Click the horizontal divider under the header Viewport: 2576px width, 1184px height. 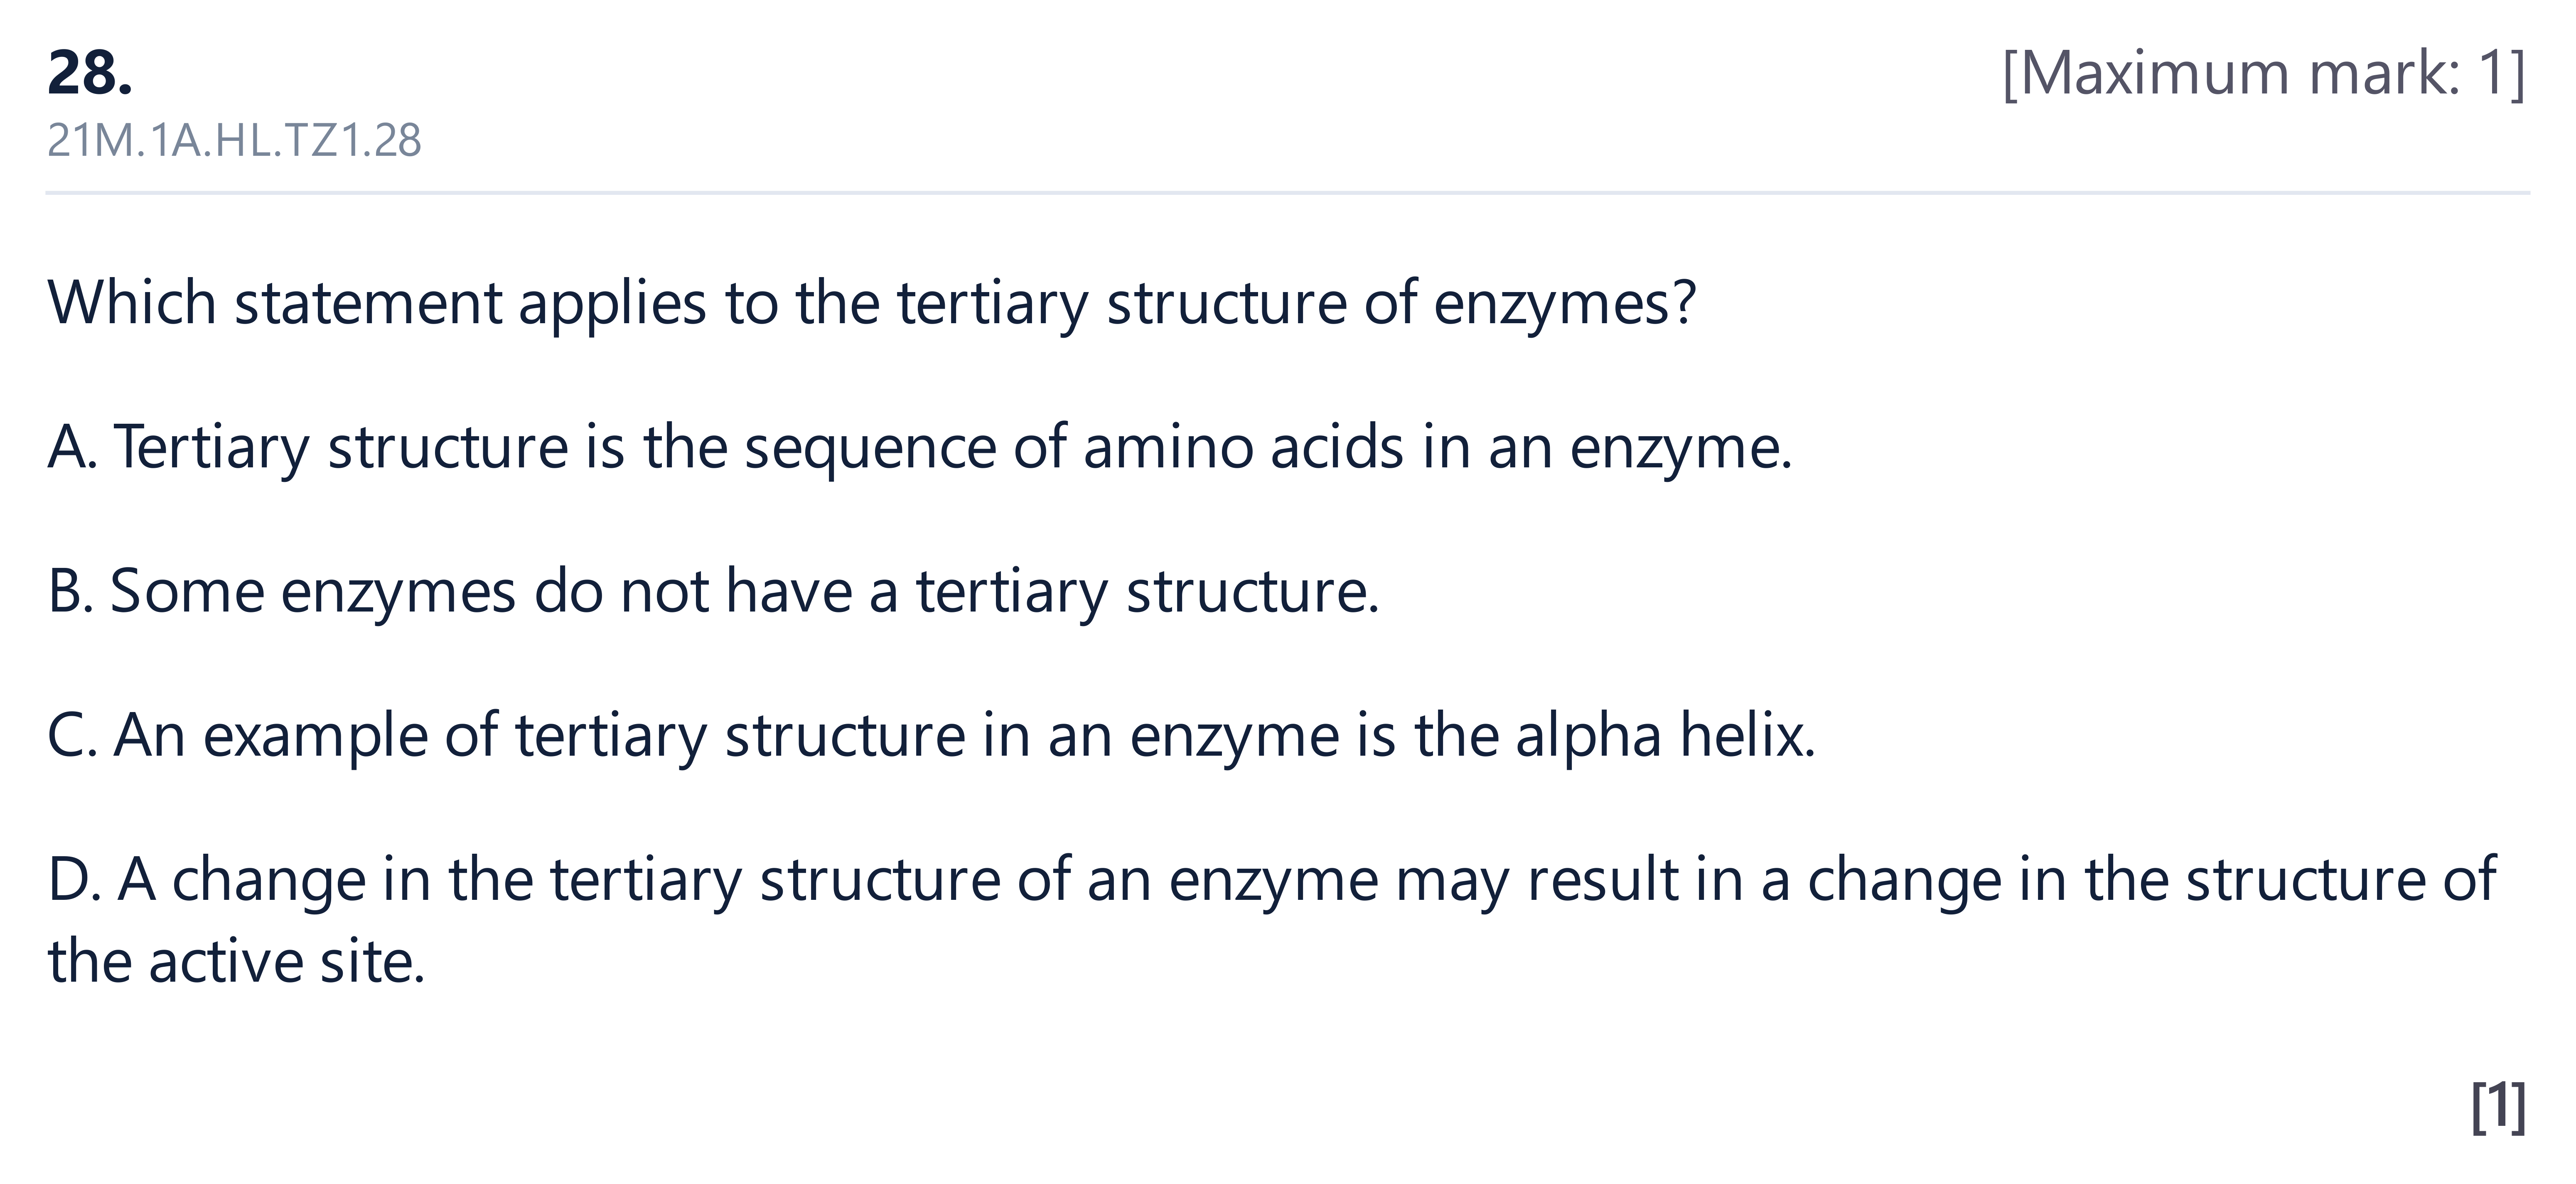click(x=1288, y=192)
